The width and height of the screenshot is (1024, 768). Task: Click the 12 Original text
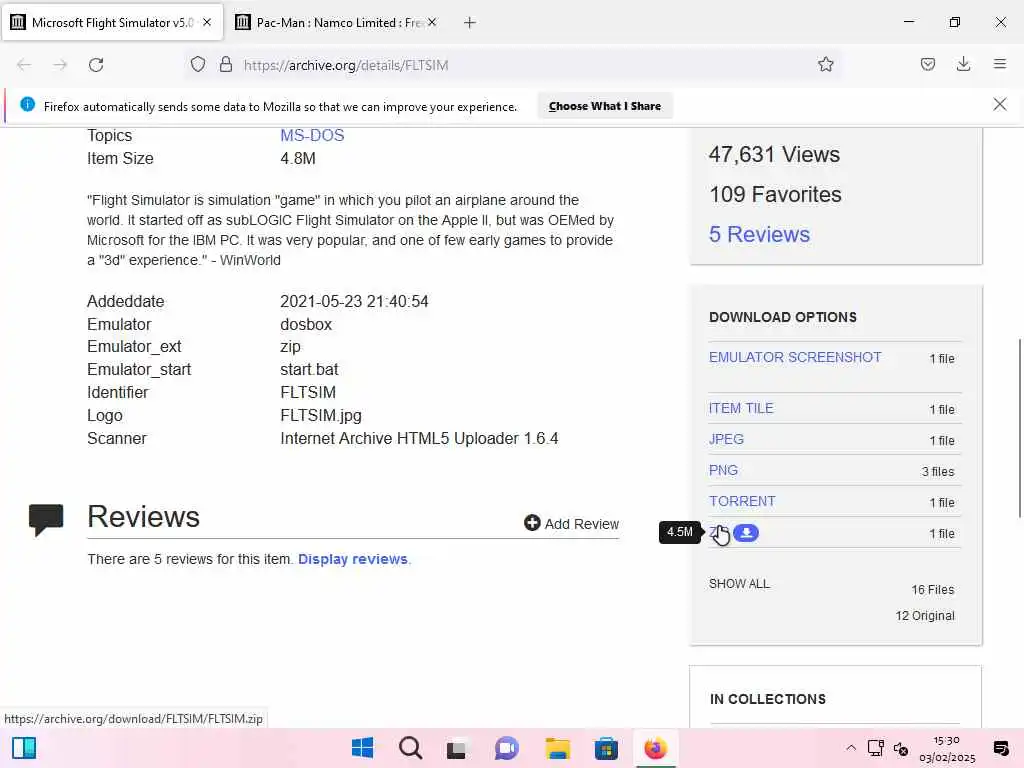pyautogui.click(x=925, y=616)
